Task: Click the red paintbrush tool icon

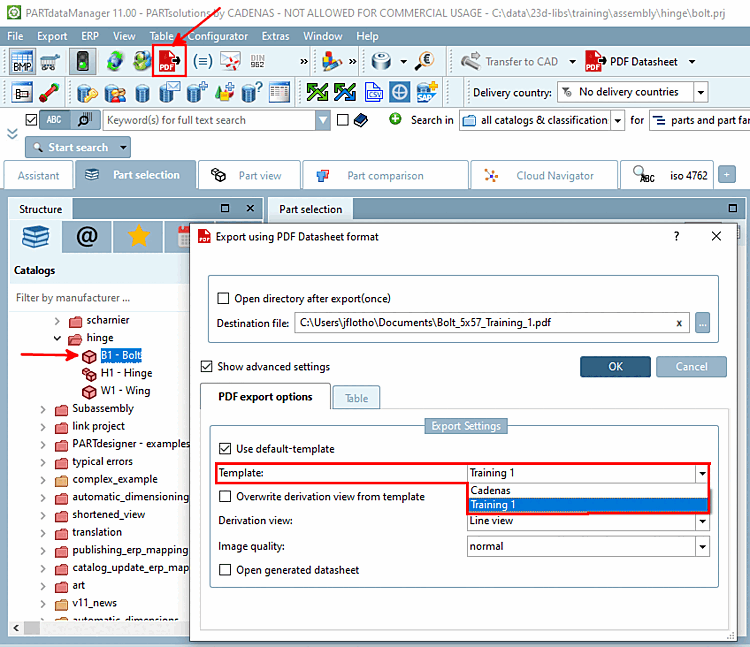Action: pyautogui.click(x=49, y=92)
